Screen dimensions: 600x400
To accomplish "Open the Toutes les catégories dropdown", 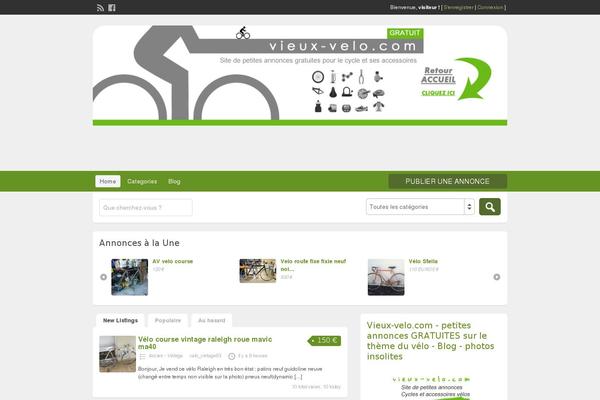I will coord(420,207).
